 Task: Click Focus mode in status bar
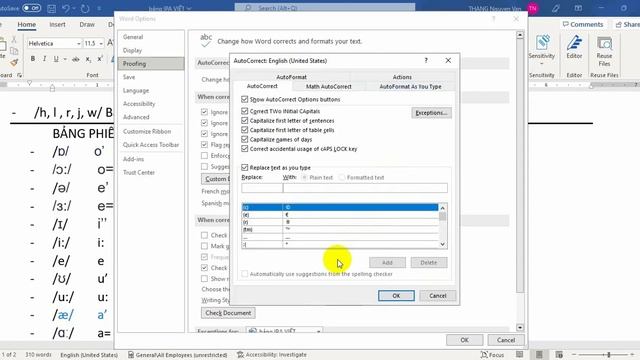click(x=492, y=355)
